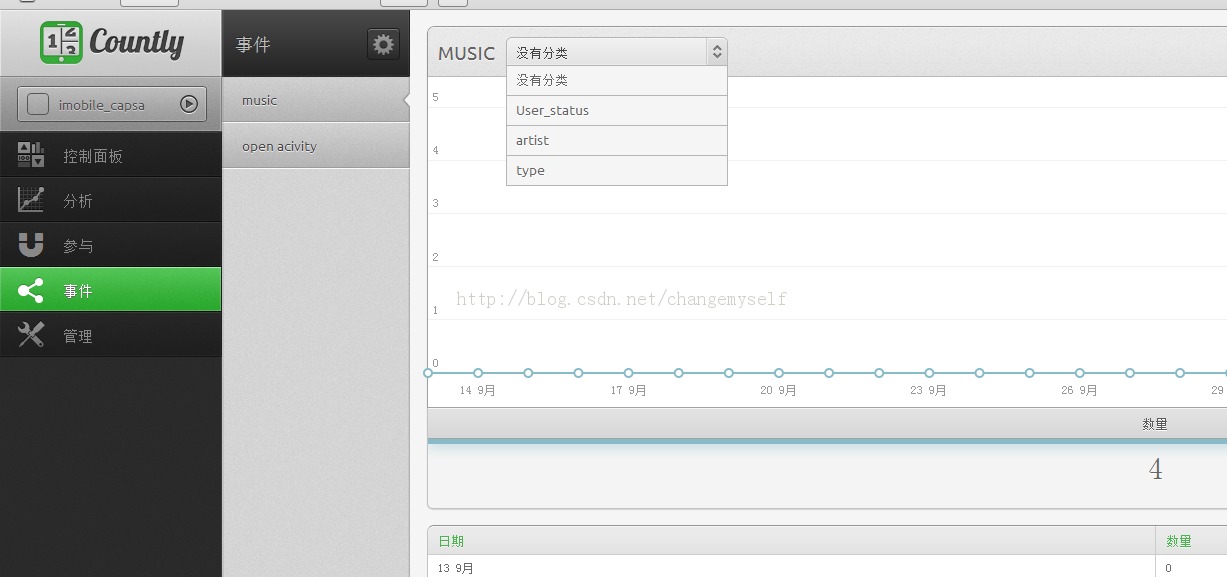Choose artist segmentation option
1227x577 pixels.
[617, 141]
